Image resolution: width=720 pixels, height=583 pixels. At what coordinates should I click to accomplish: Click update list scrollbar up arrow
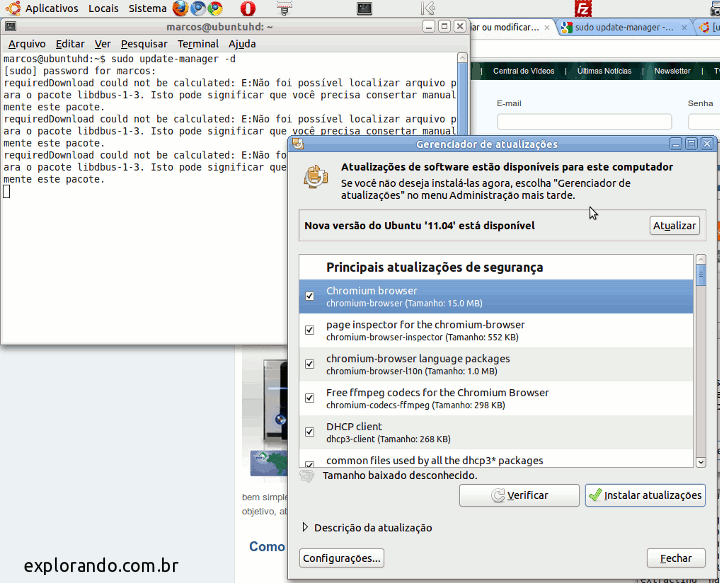click(701, 259)
